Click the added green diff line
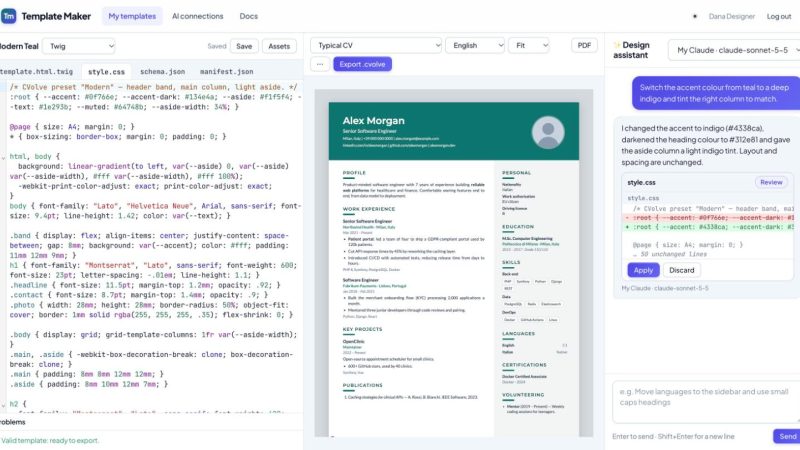This screenshot has height=450, width=800. pyautogui.click(x=708, y=227)
